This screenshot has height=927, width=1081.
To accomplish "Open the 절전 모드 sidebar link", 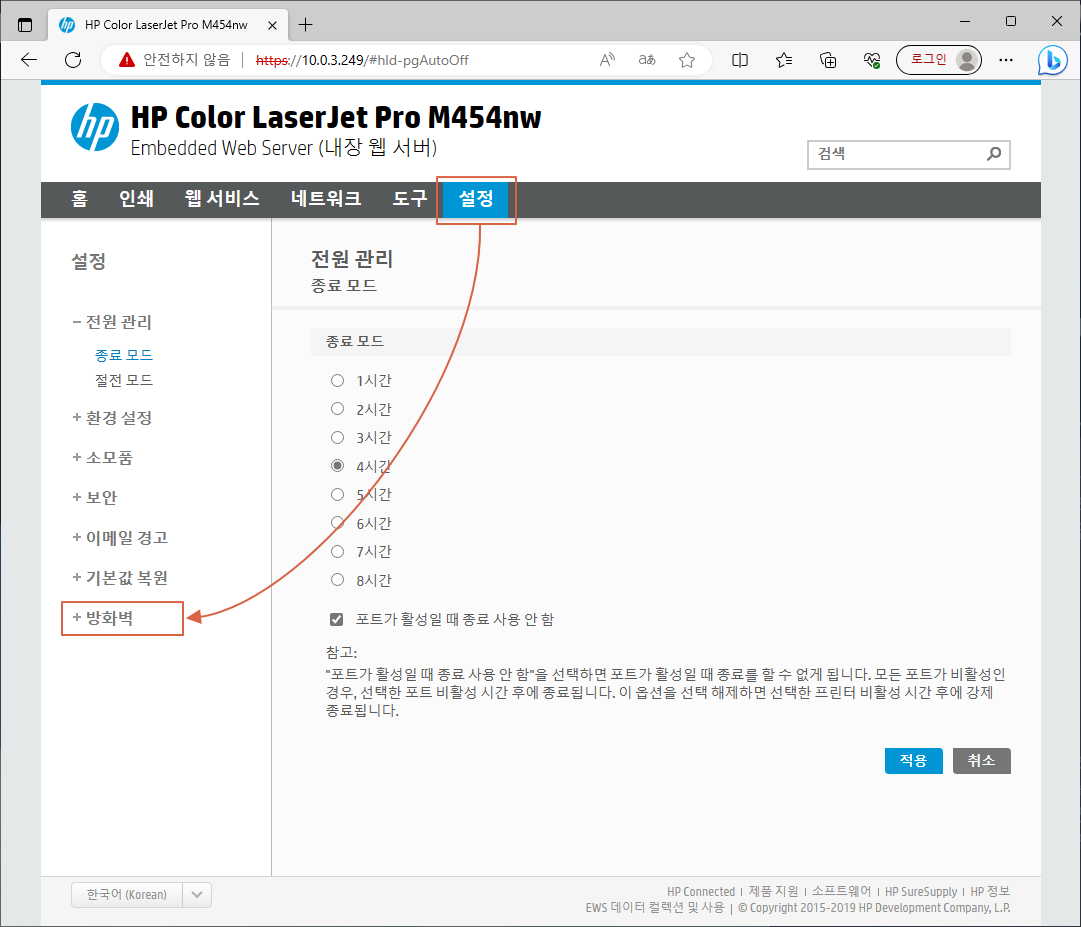I will (x=124, y=380).
